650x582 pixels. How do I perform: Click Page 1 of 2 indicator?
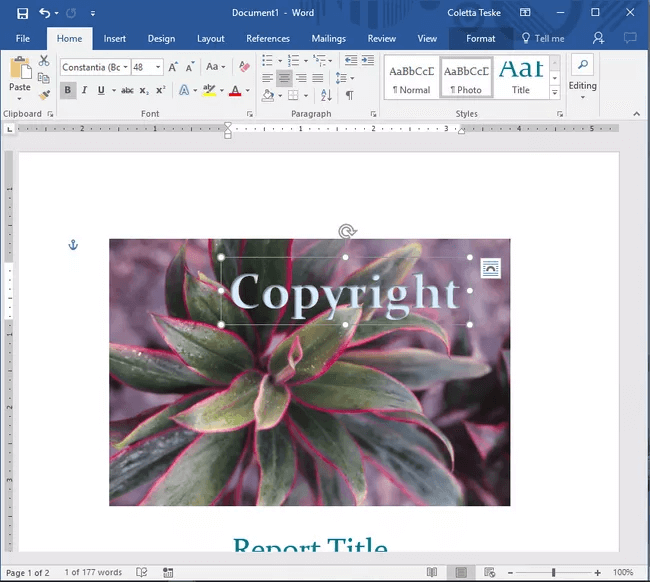[28, 573]
